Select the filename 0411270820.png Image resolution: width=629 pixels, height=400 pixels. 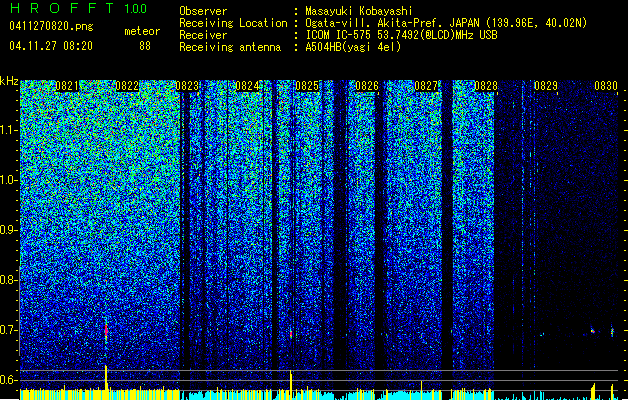(x=51, y=27)
